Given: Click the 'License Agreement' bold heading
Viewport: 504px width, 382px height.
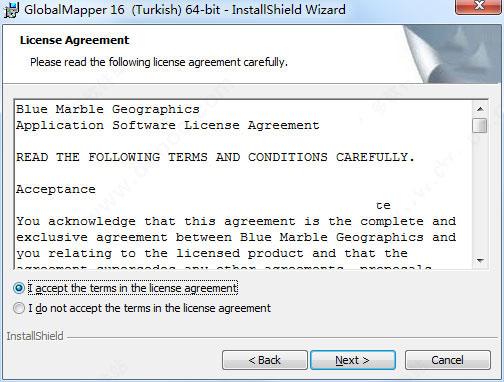Looking at the screenshot, I should pos(74,40).
